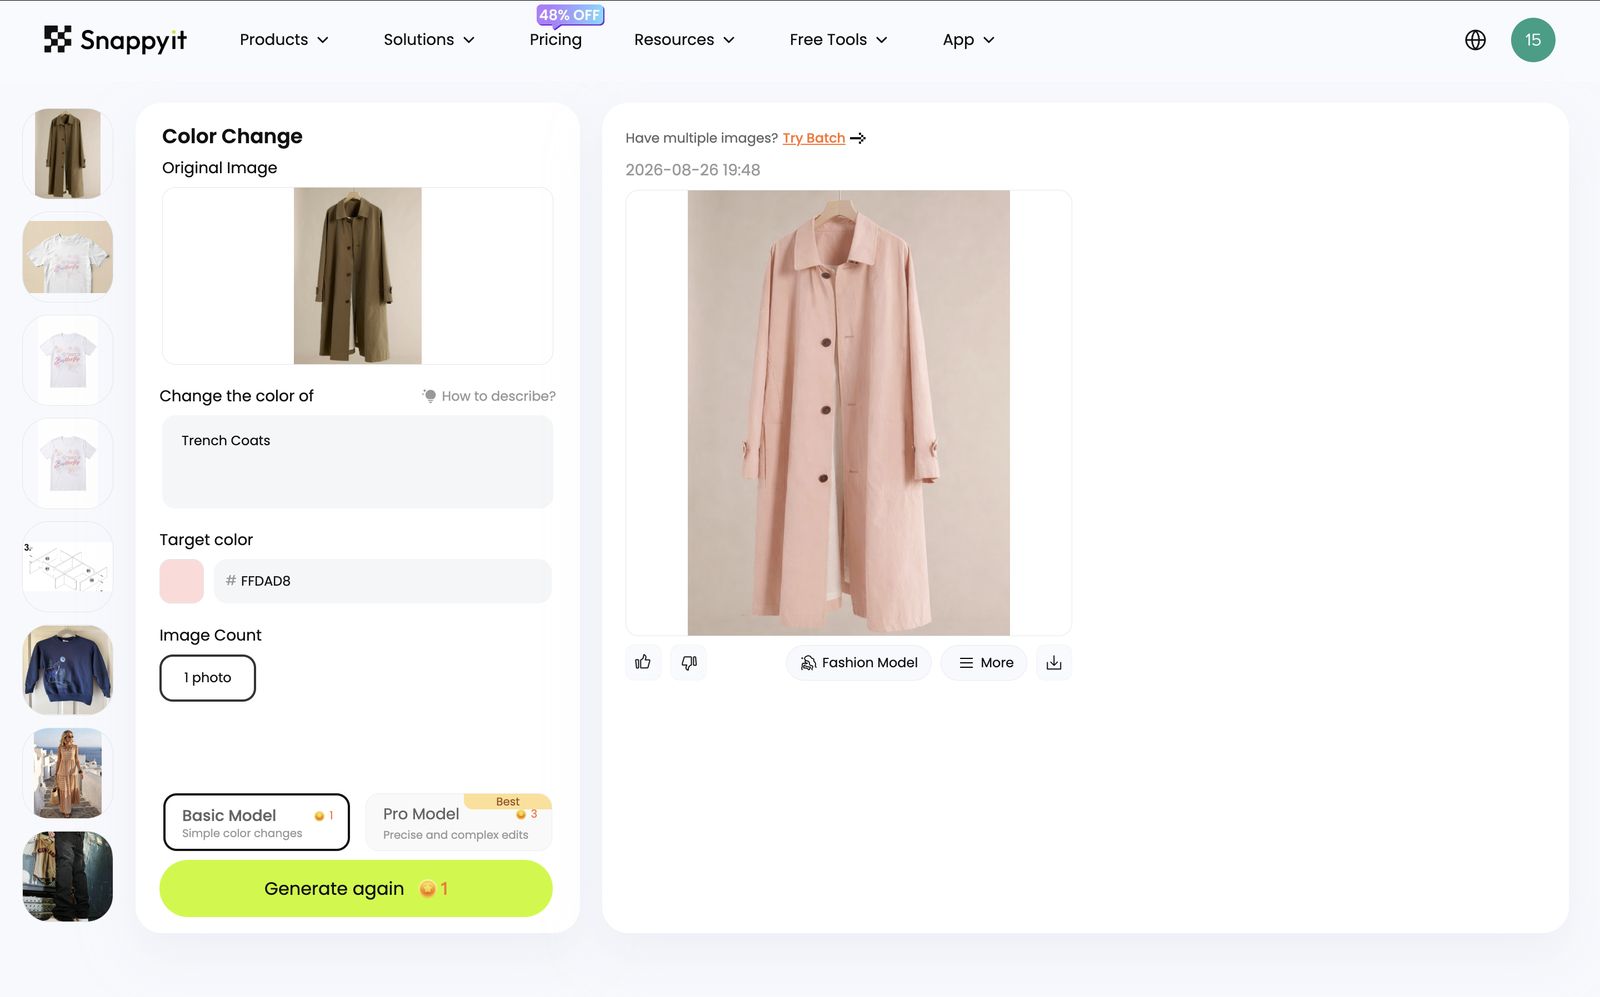Click Generate again button
Image resolution: width=1600 pixels, height=997 pixels.
pos(356,888)
